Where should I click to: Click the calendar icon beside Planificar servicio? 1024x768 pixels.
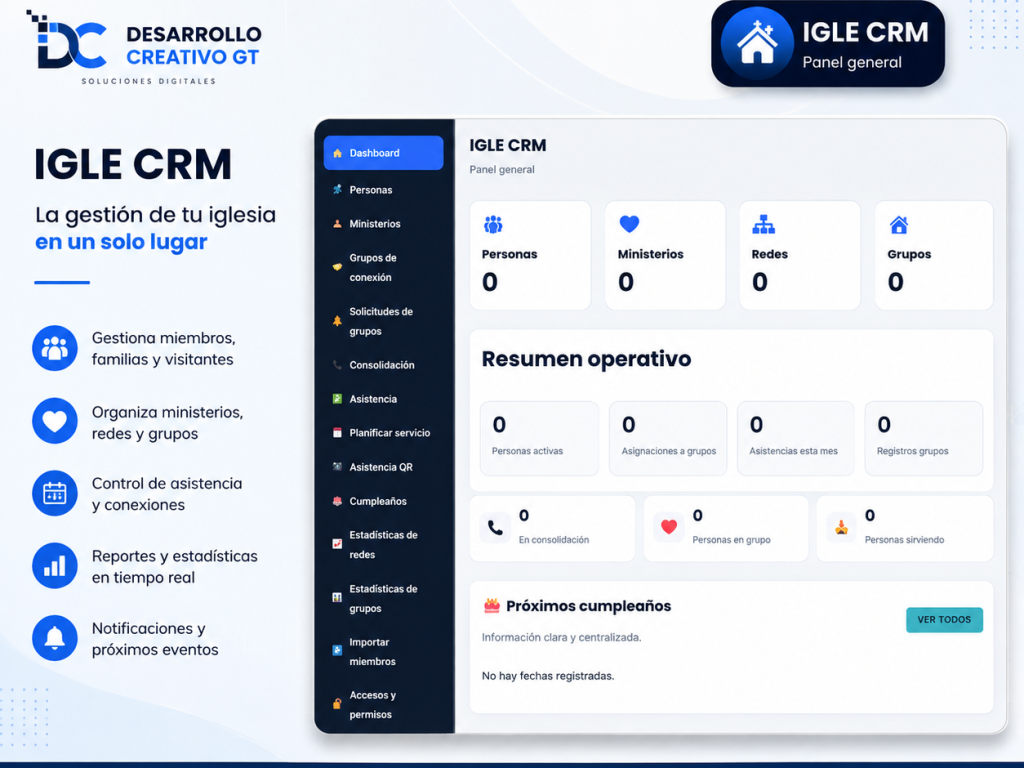[337, 432]
